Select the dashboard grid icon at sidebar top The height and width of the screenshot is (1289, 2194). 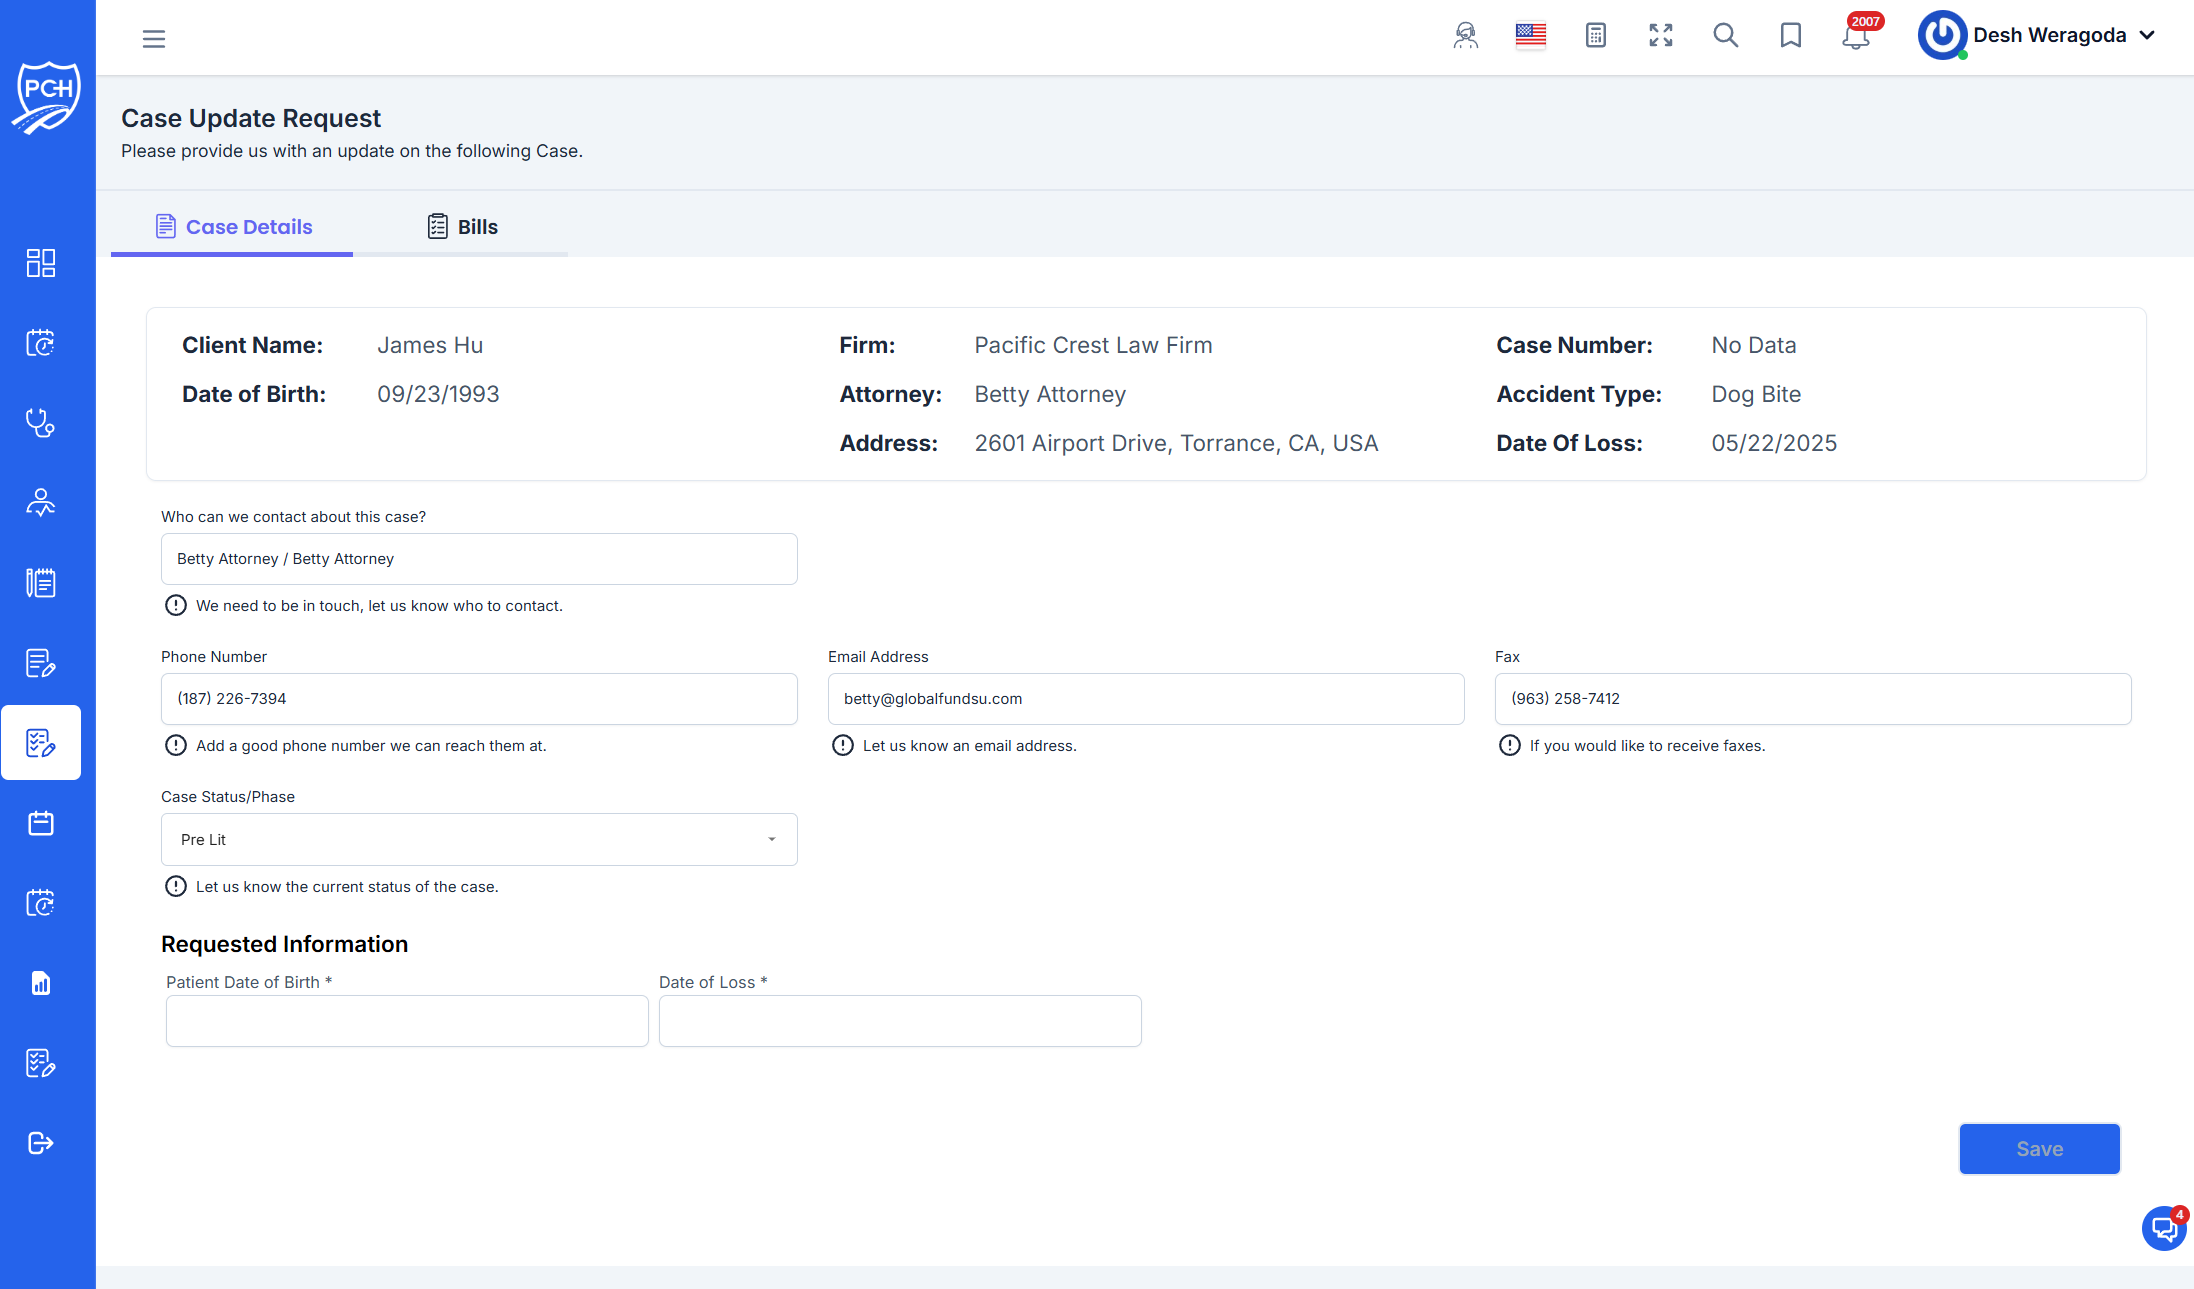pyautogui.click(x=40, y=263)
